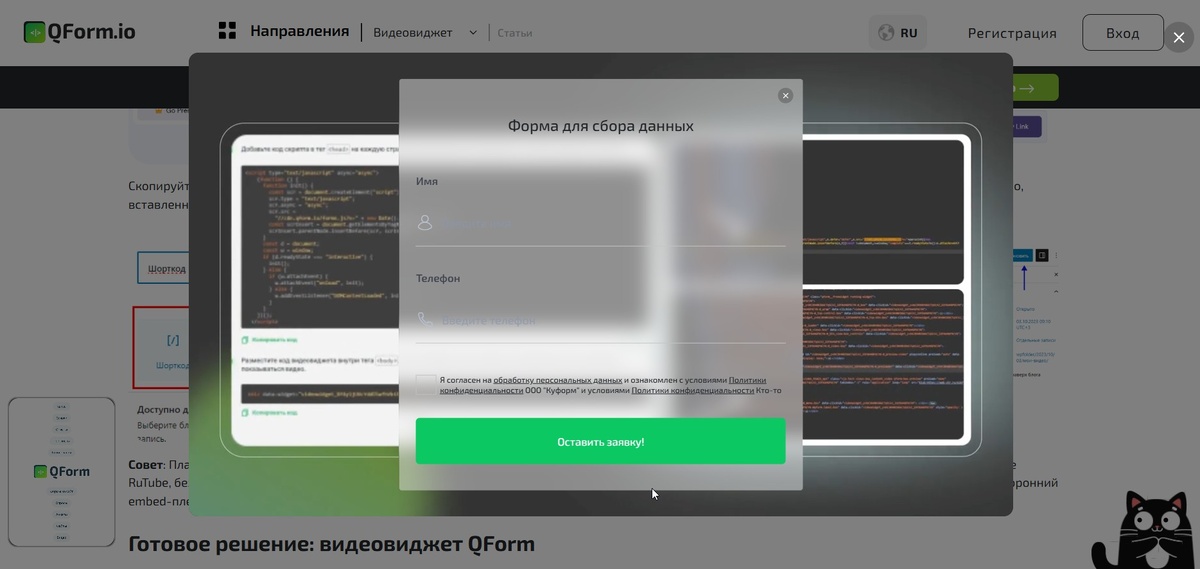Click the Шорткод block icon in red box

pos(172,341)
